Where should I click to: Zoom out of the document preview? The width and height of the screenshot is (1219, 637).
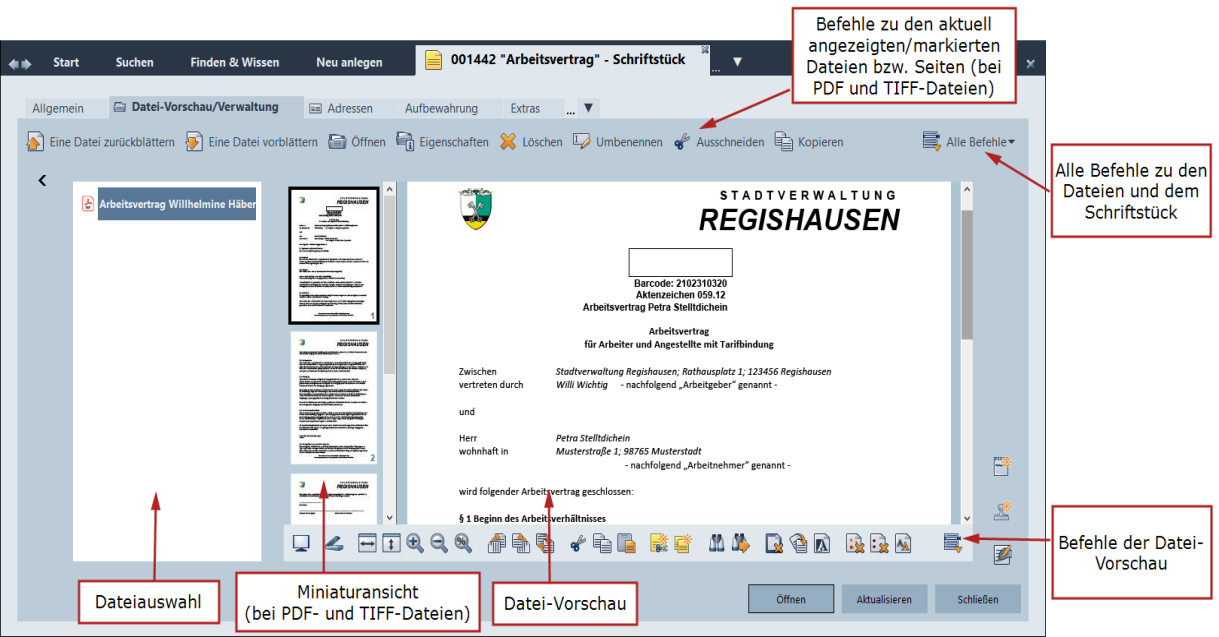click(x=438, y=544)
